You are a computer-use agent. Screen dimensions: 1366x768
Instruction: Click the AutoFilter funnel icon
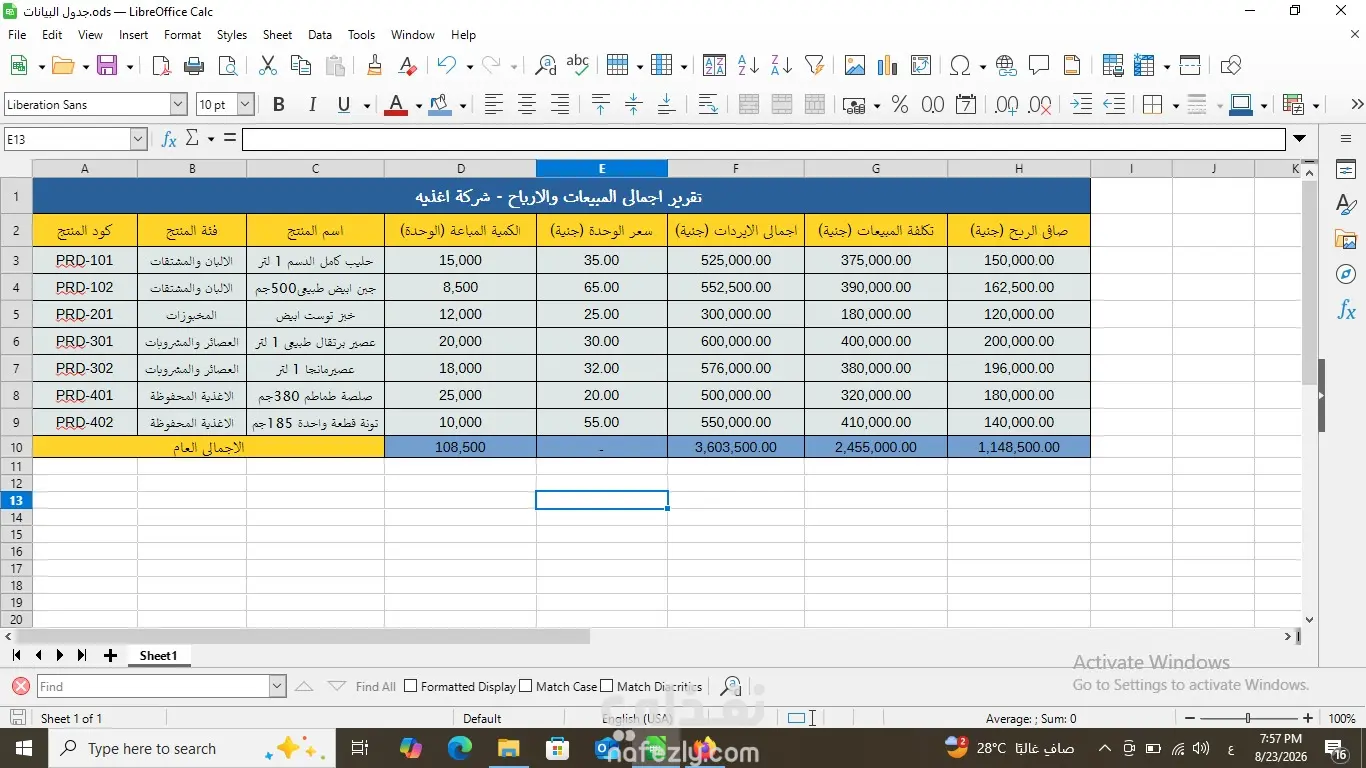tap(814, 66)
